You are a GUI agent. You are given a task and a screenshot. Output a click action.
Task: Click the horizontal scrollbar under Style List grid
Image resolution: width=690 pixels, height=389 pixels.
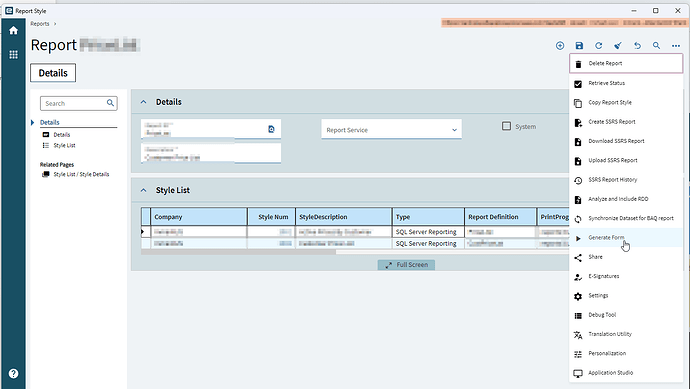coord(238,252)
